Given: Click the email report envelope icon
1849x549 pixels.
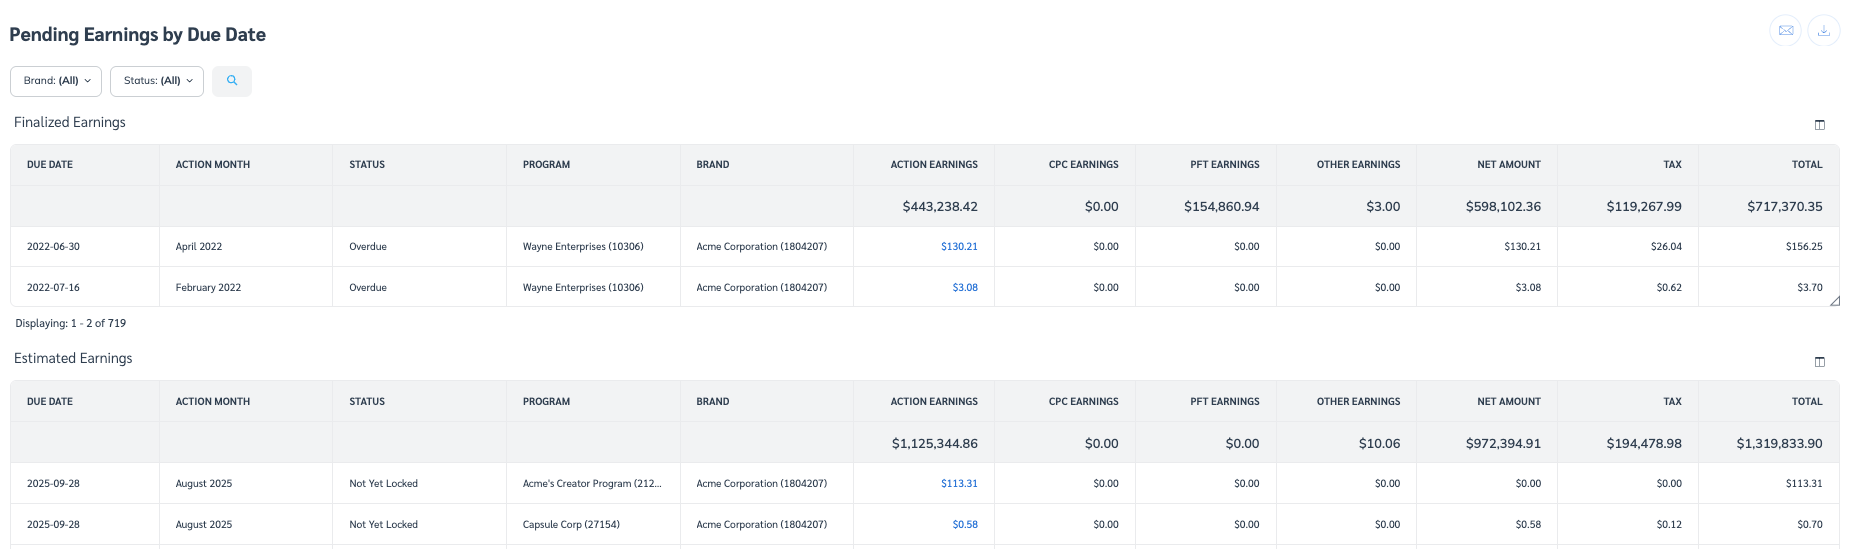Looking at the screenshot, I should pyautogui.click(x=1785, y=31).
